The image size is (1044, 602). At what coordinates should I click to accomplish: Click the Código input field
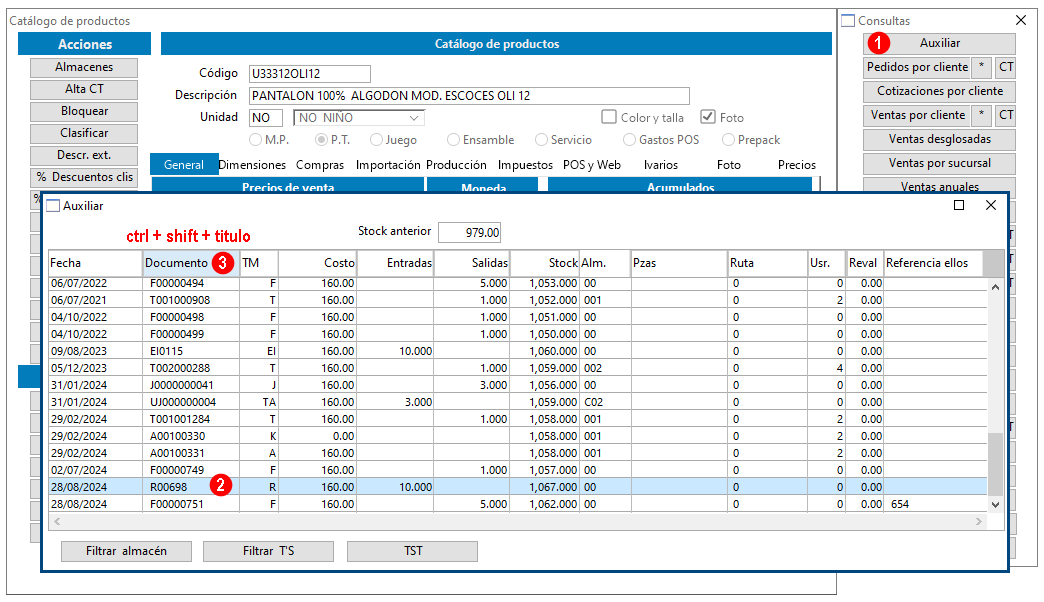310,74
